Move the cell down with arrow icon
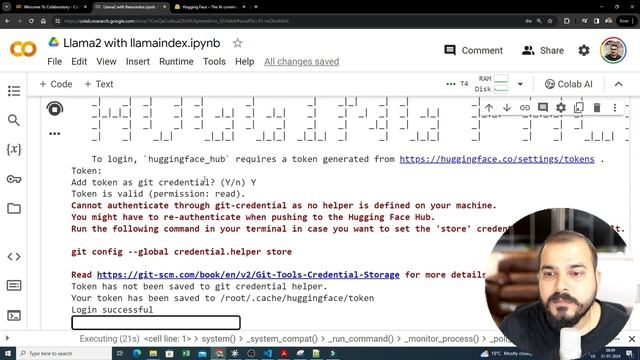This screenshot has height=360, width=640. [507, 108]
